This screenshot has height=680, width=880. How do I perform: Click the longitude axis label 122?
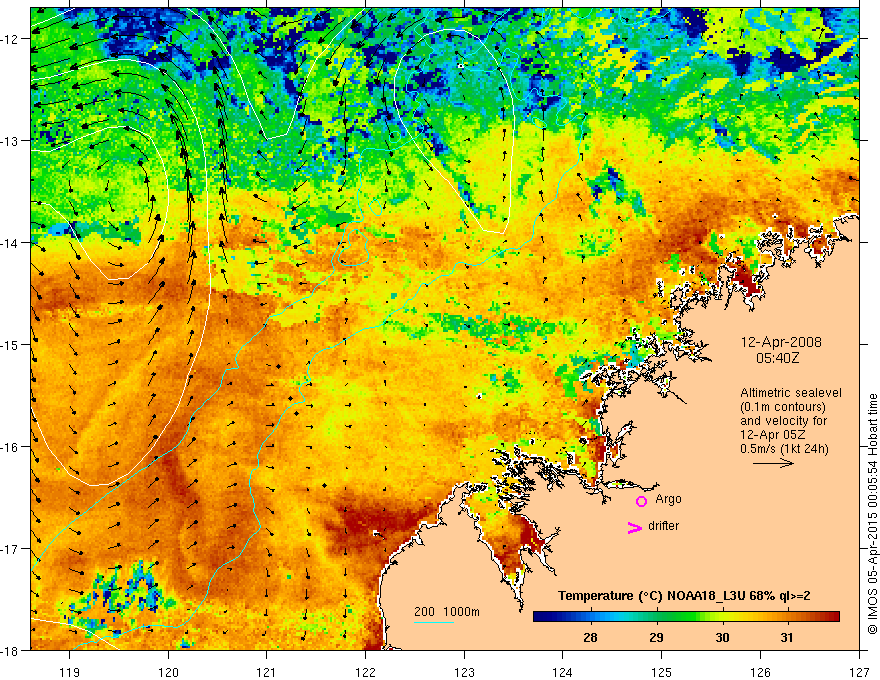(x=365, y=672)
